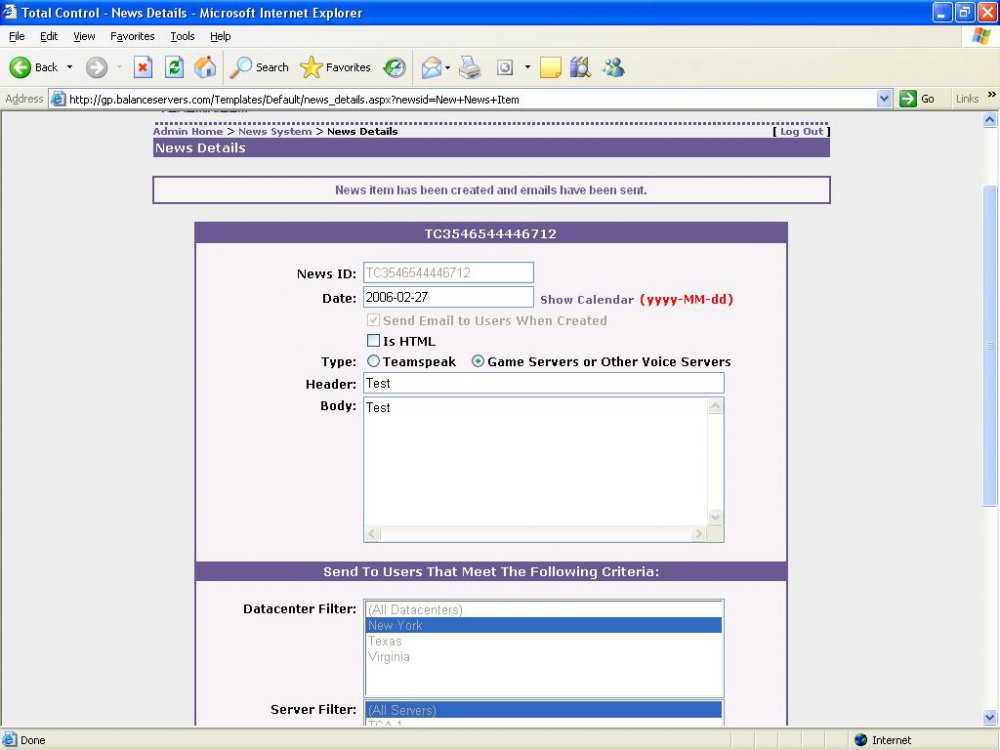Check the Is HTML checkbox

coord(374,341)
